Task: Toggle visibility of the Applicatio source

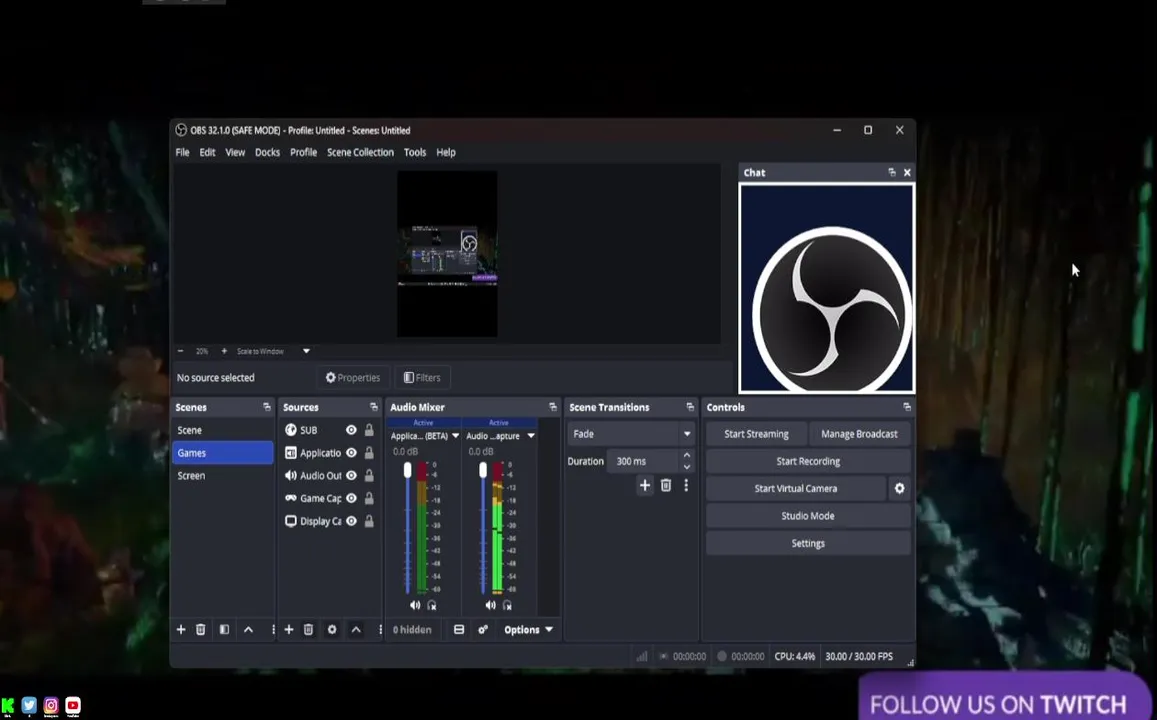Action: (x=351, y=453)
